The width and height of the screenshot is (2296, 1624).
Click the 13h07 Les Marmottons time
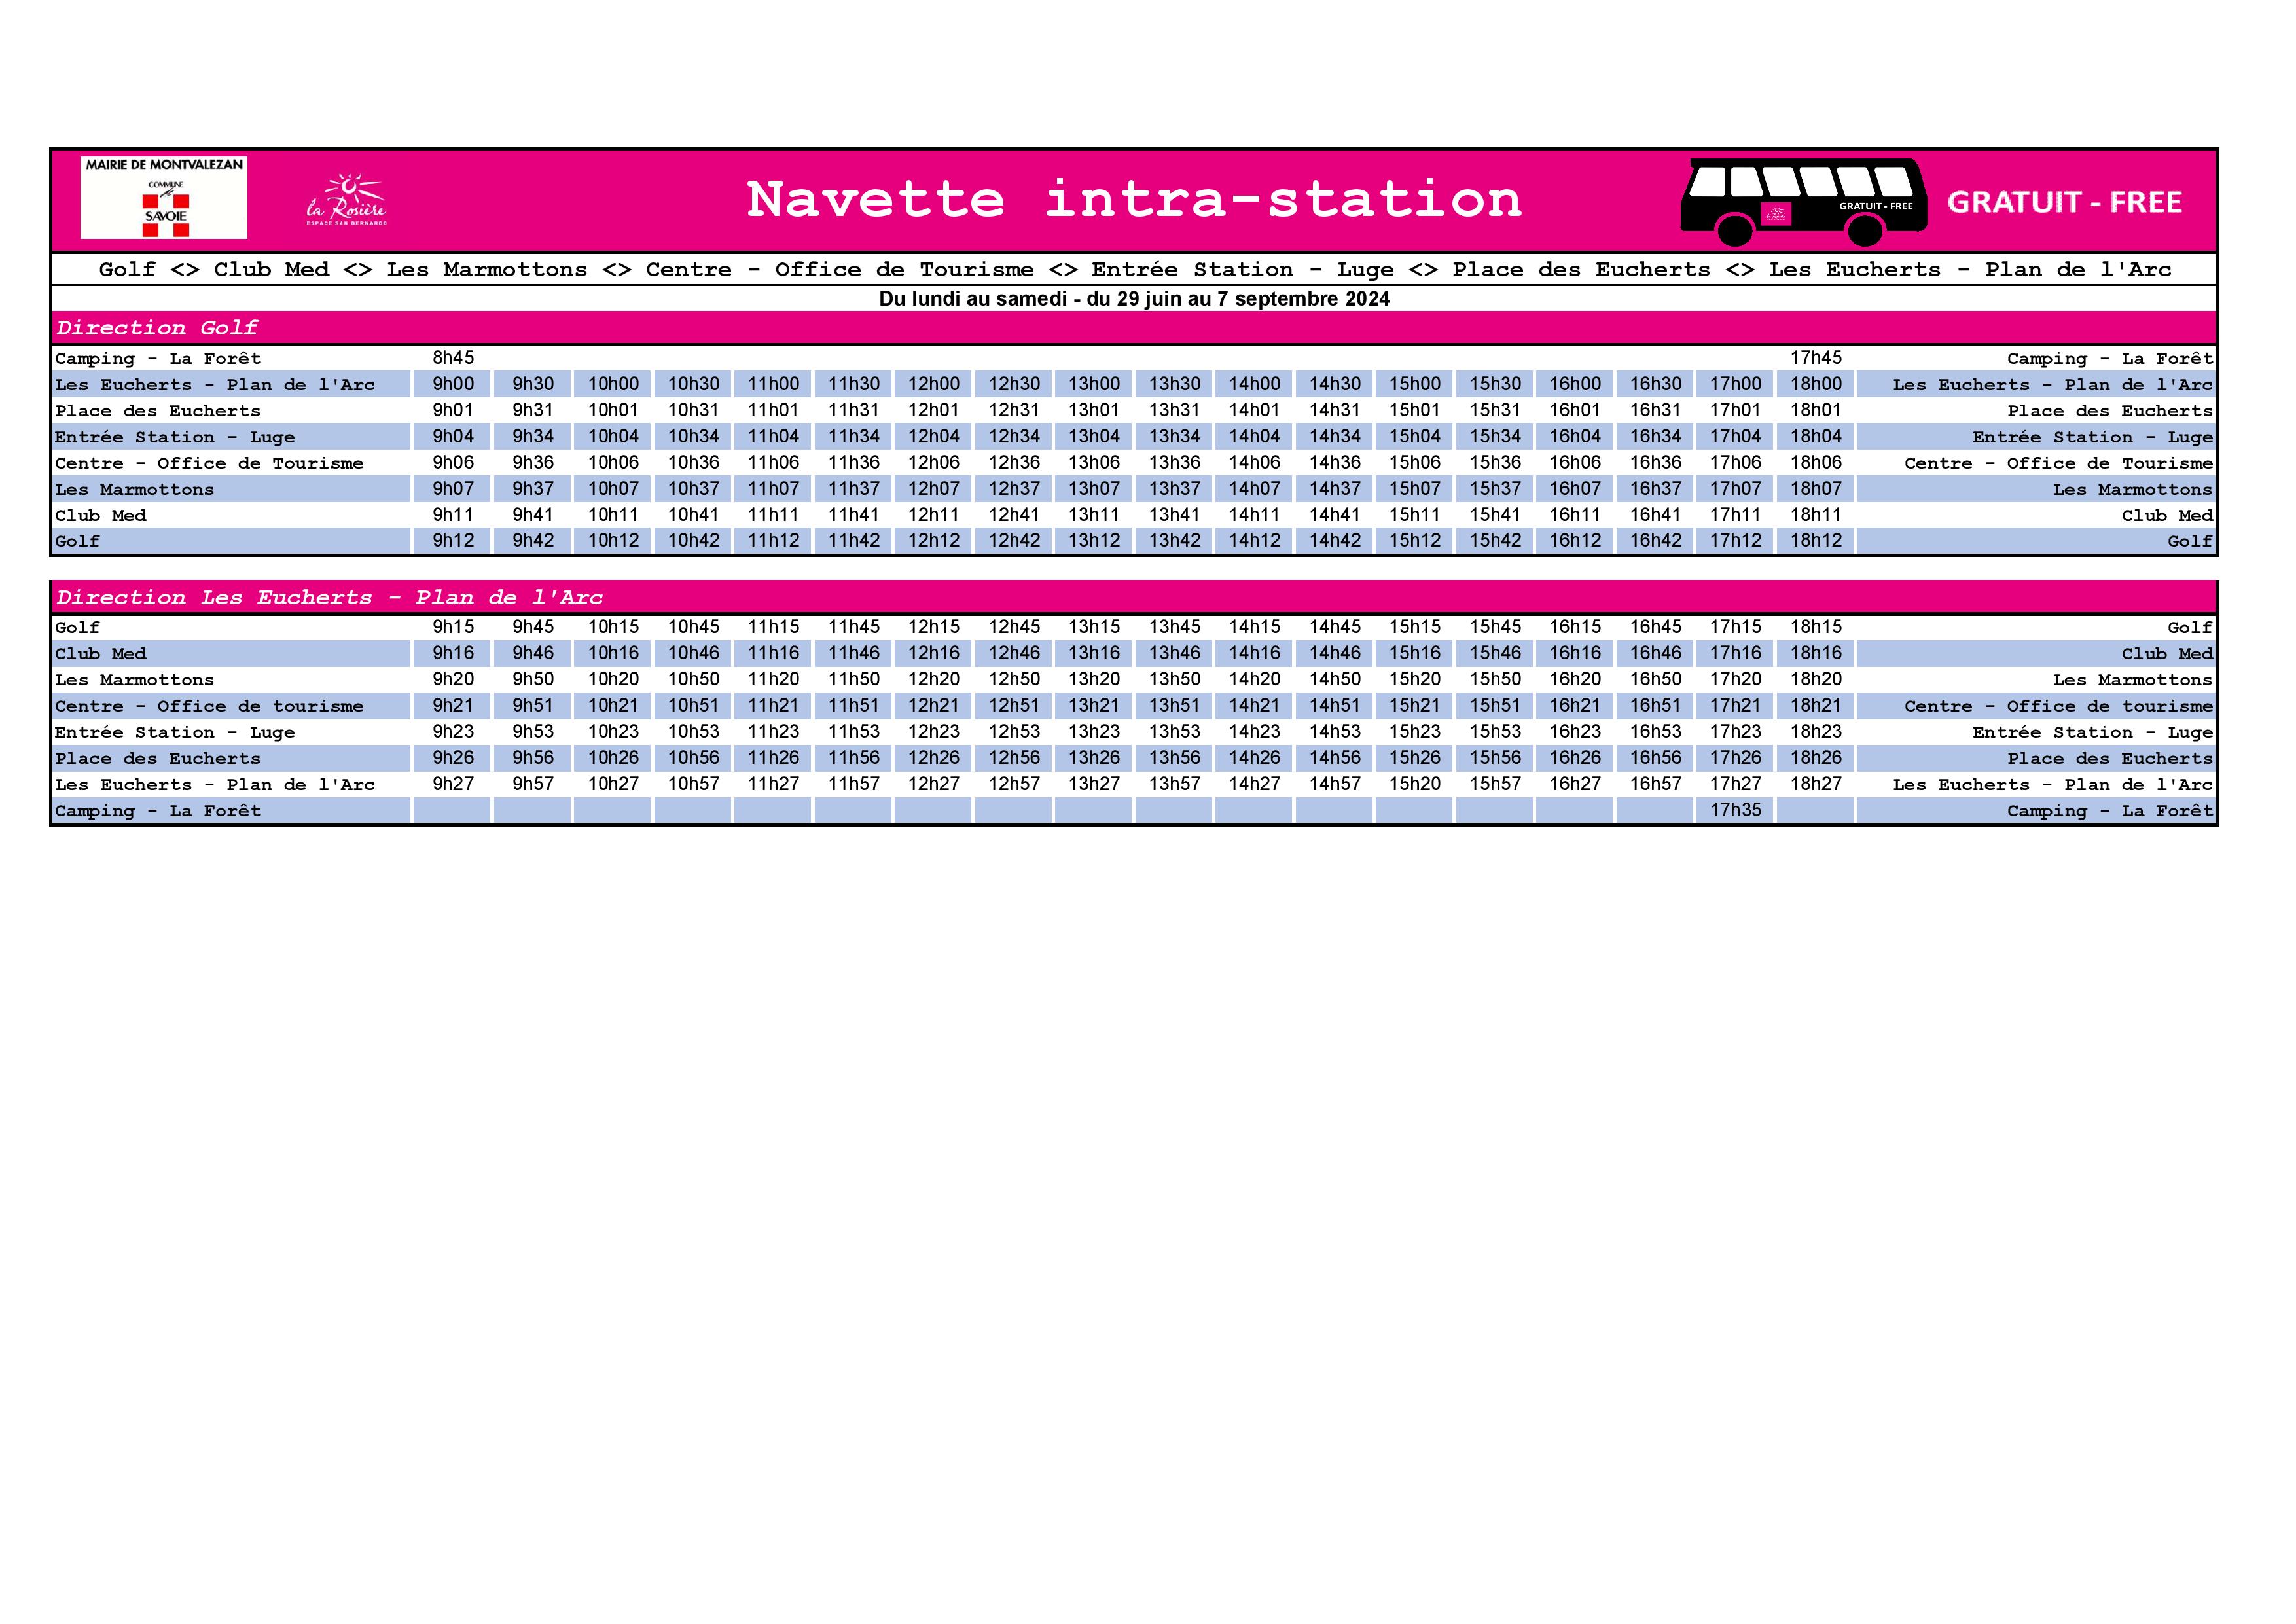pos(1094,489)
